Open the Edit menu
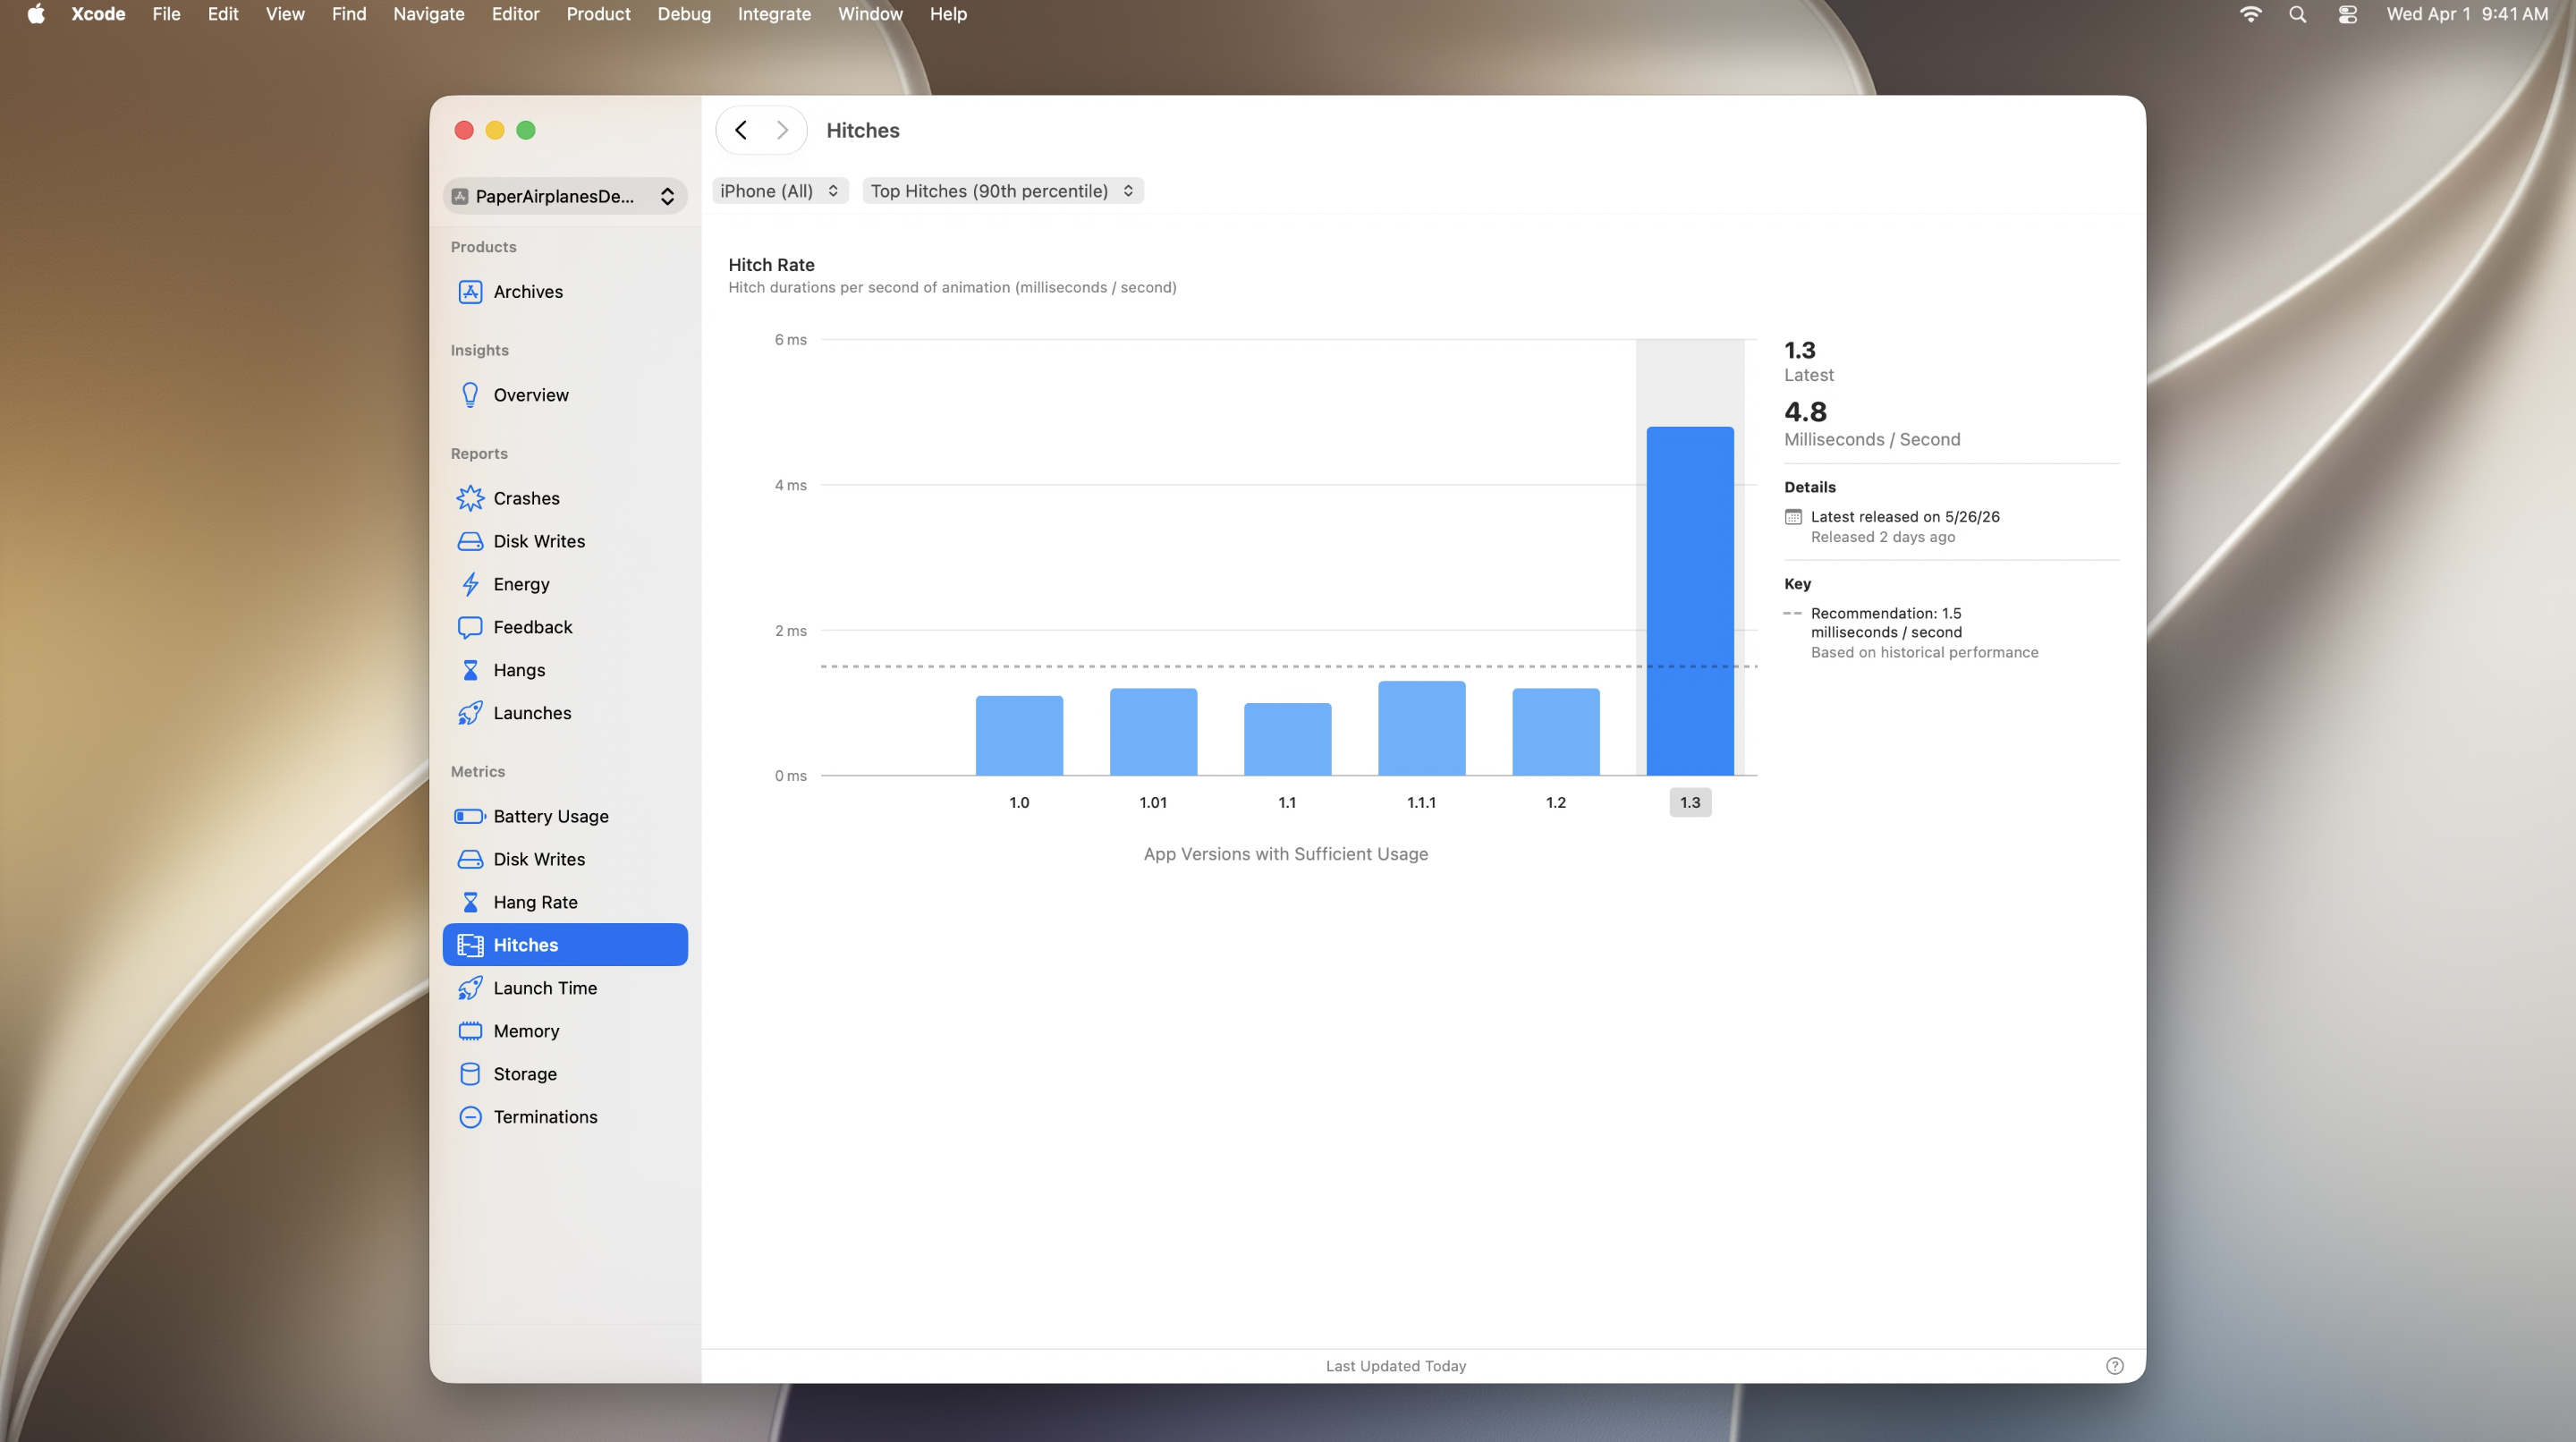2576x1442 pixels. click(222, 14)
